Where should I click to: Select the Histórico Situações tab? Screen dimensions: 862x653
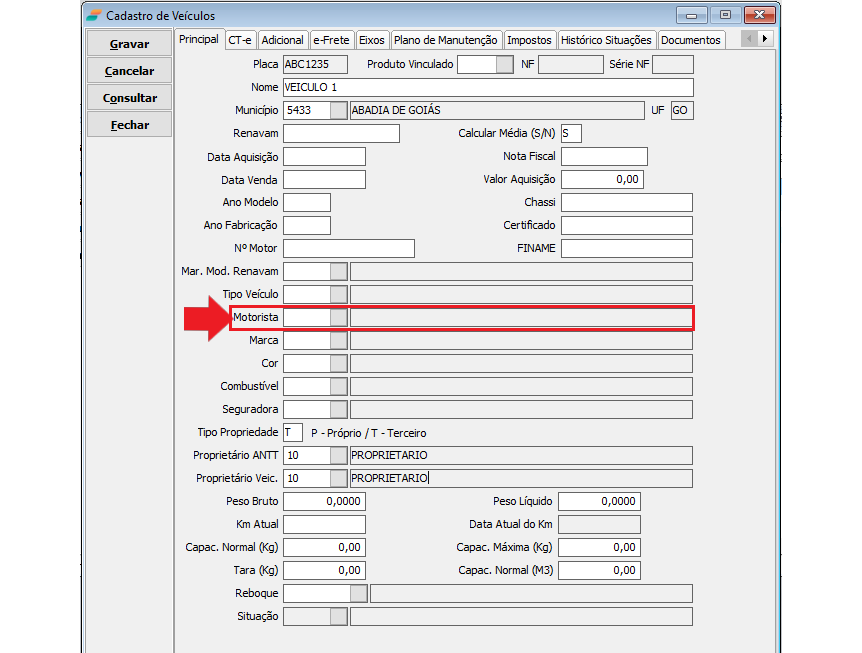(x=606, y=40)
